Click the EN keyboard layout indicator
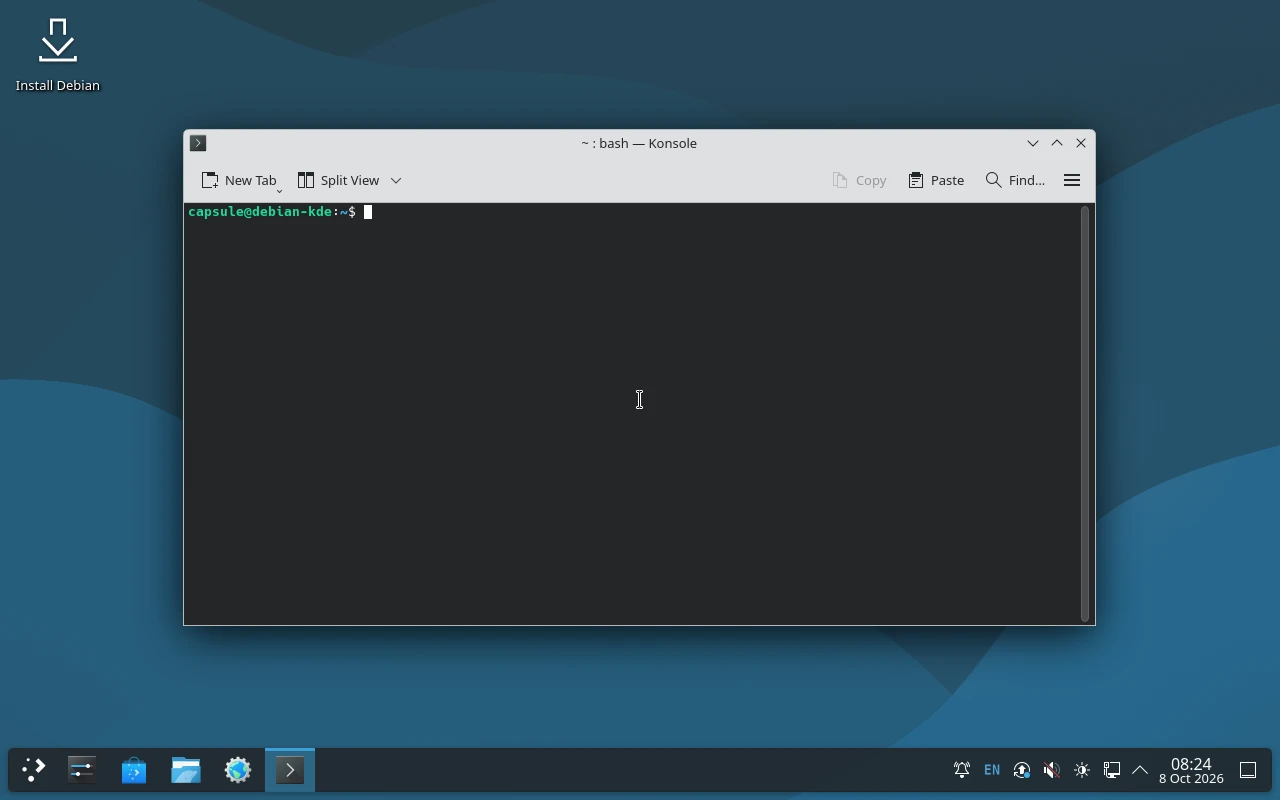 [x=992, y=770]
